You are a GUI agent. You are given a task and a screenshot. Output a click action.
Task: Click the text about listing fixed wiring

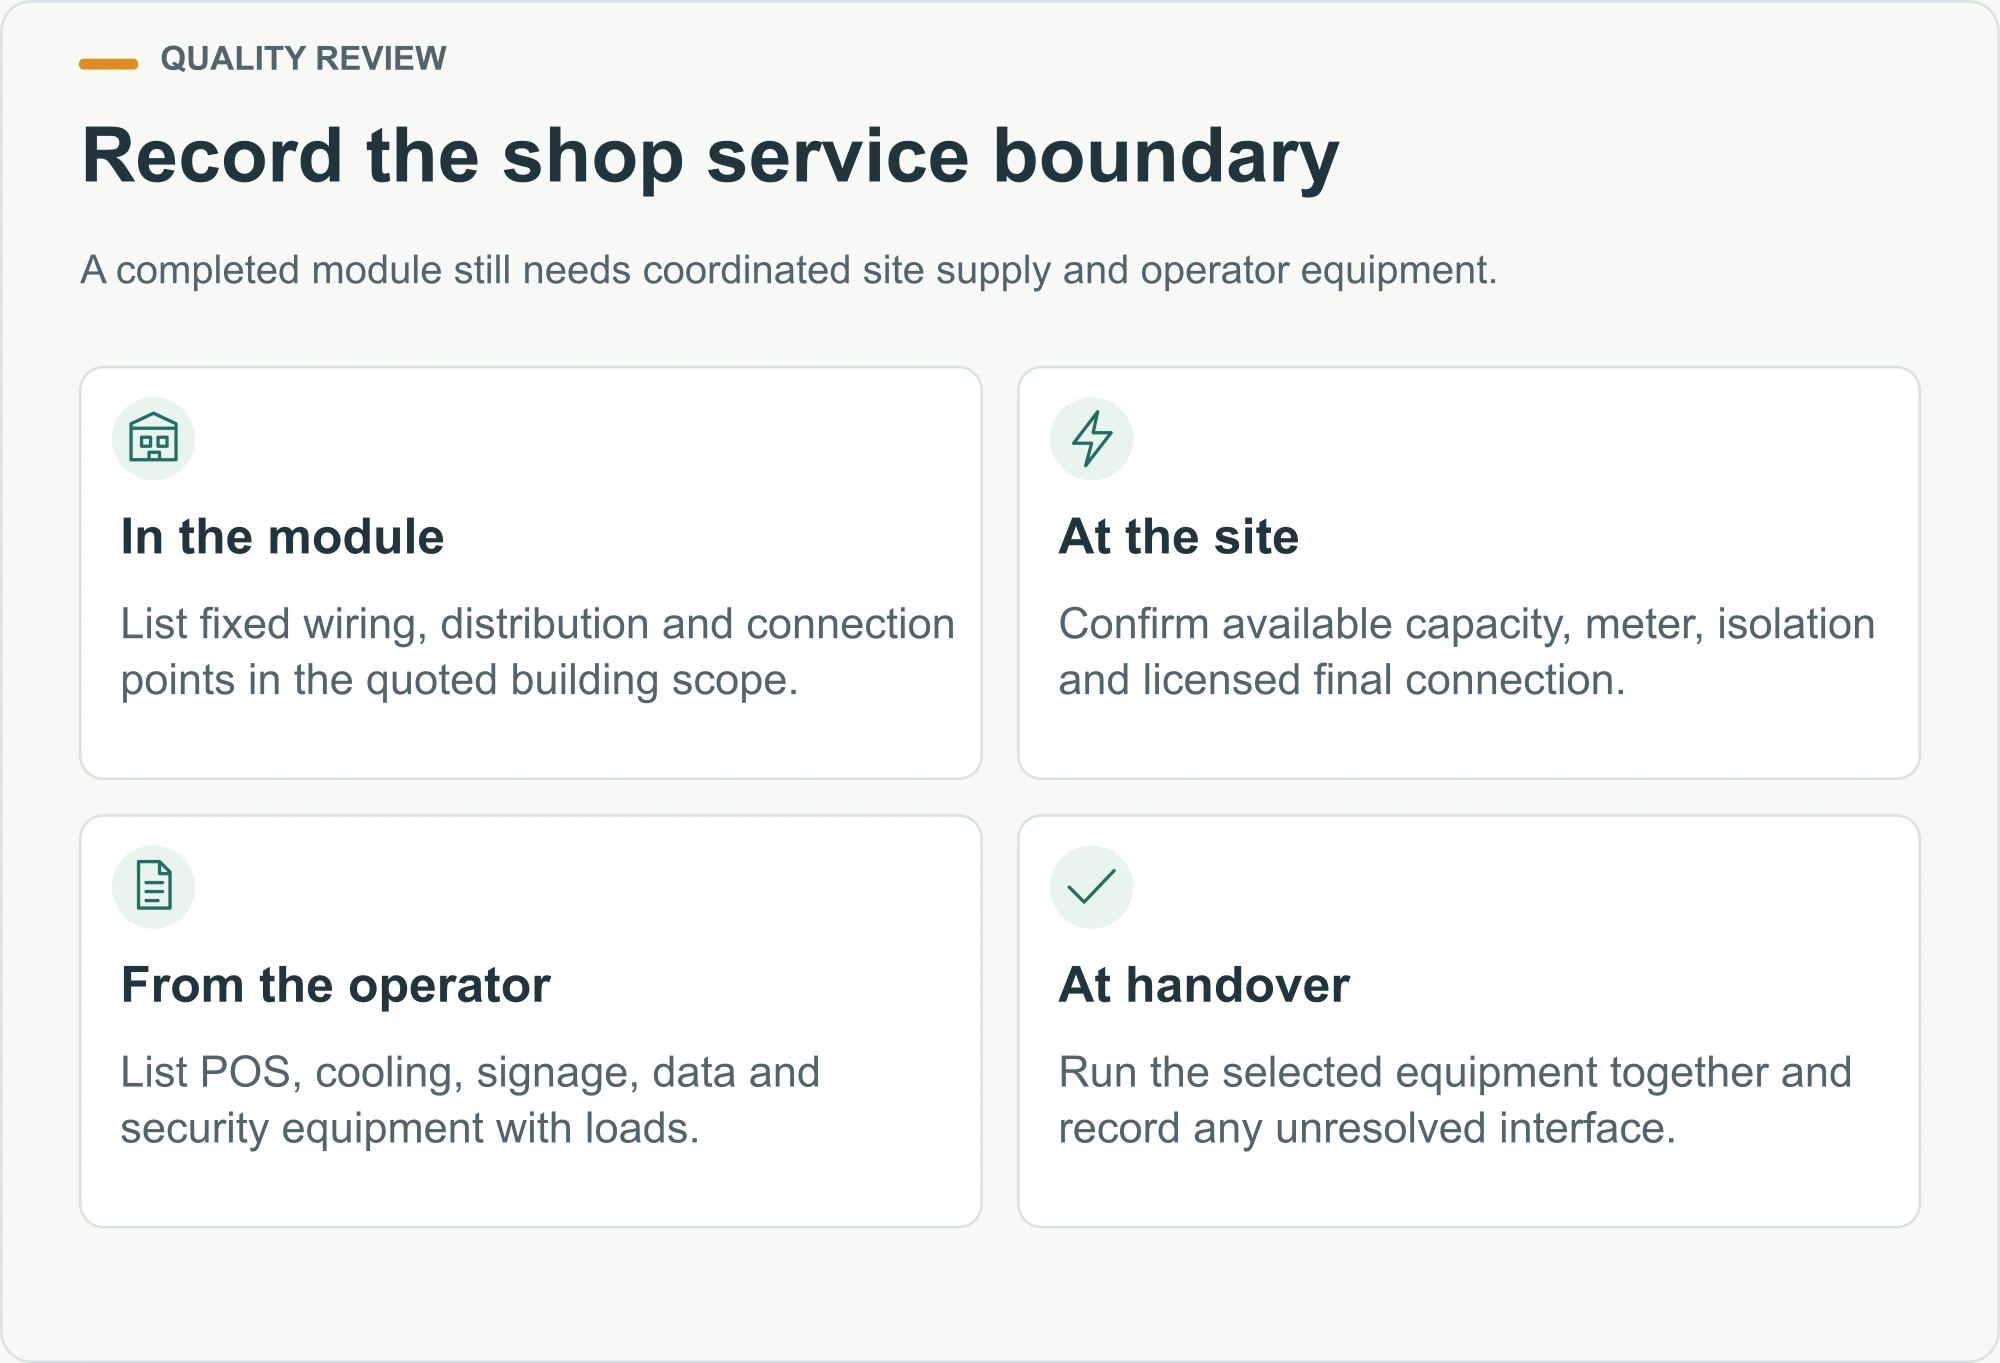coord(537,652)
